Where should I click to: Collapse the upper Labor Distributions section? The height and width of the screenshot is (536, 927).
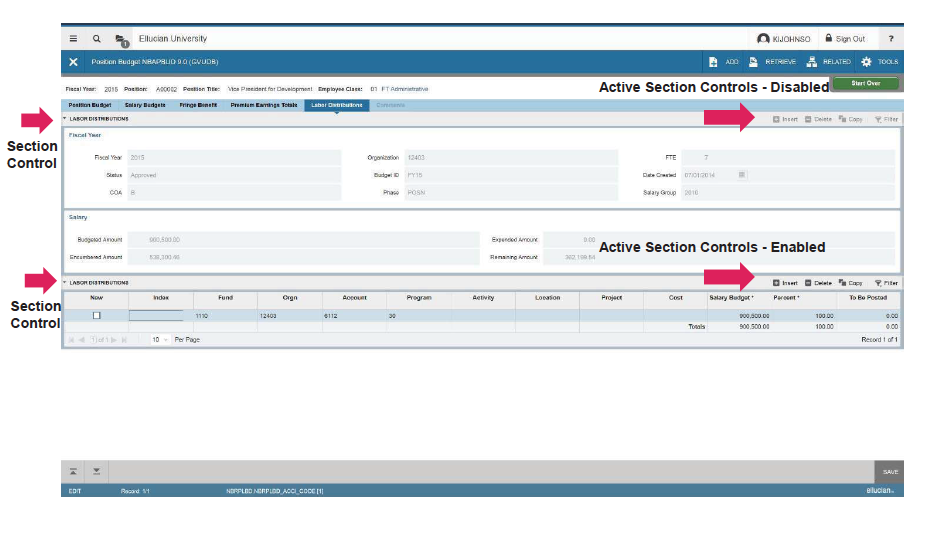(66, 119)
